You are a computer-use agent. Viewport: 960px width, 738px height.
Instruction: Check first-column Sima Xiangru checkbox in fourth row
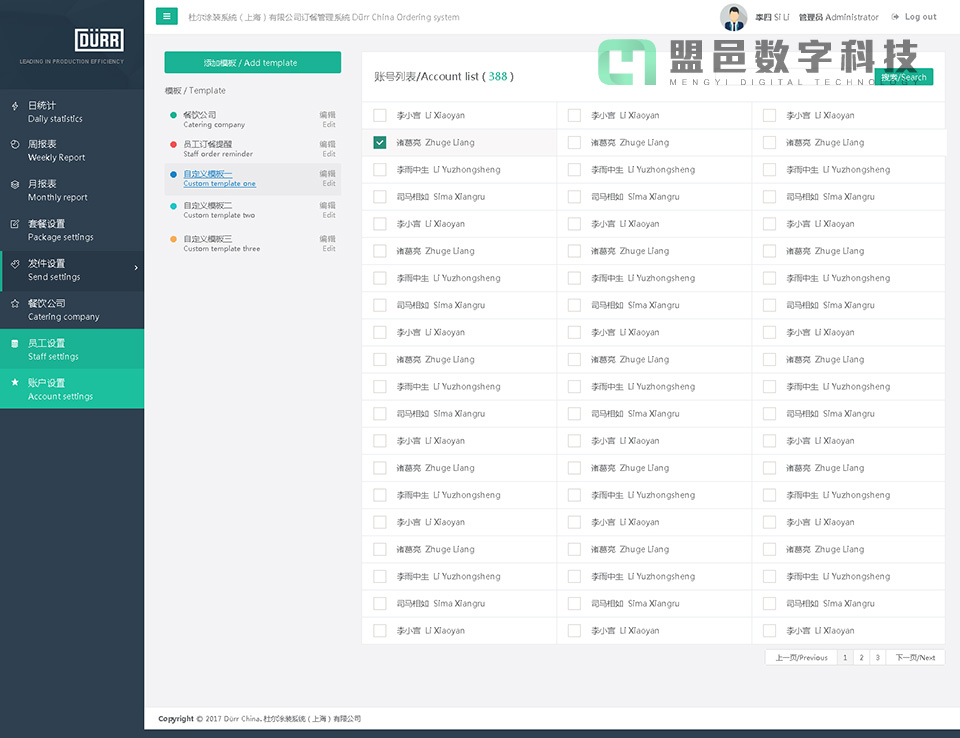(x=380, y=197)
